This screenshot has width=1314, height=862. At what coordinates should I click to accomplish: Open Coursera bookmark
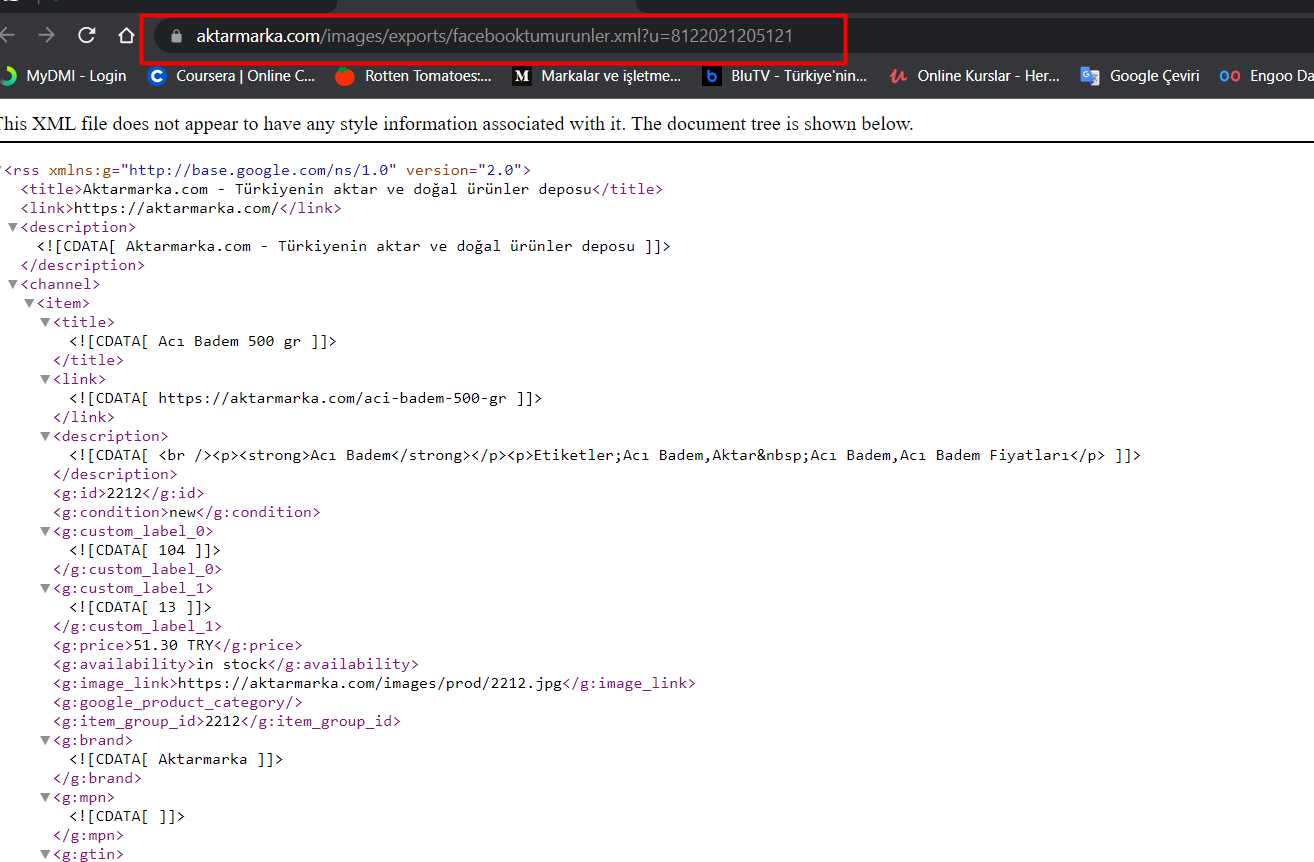coord(231,75)
